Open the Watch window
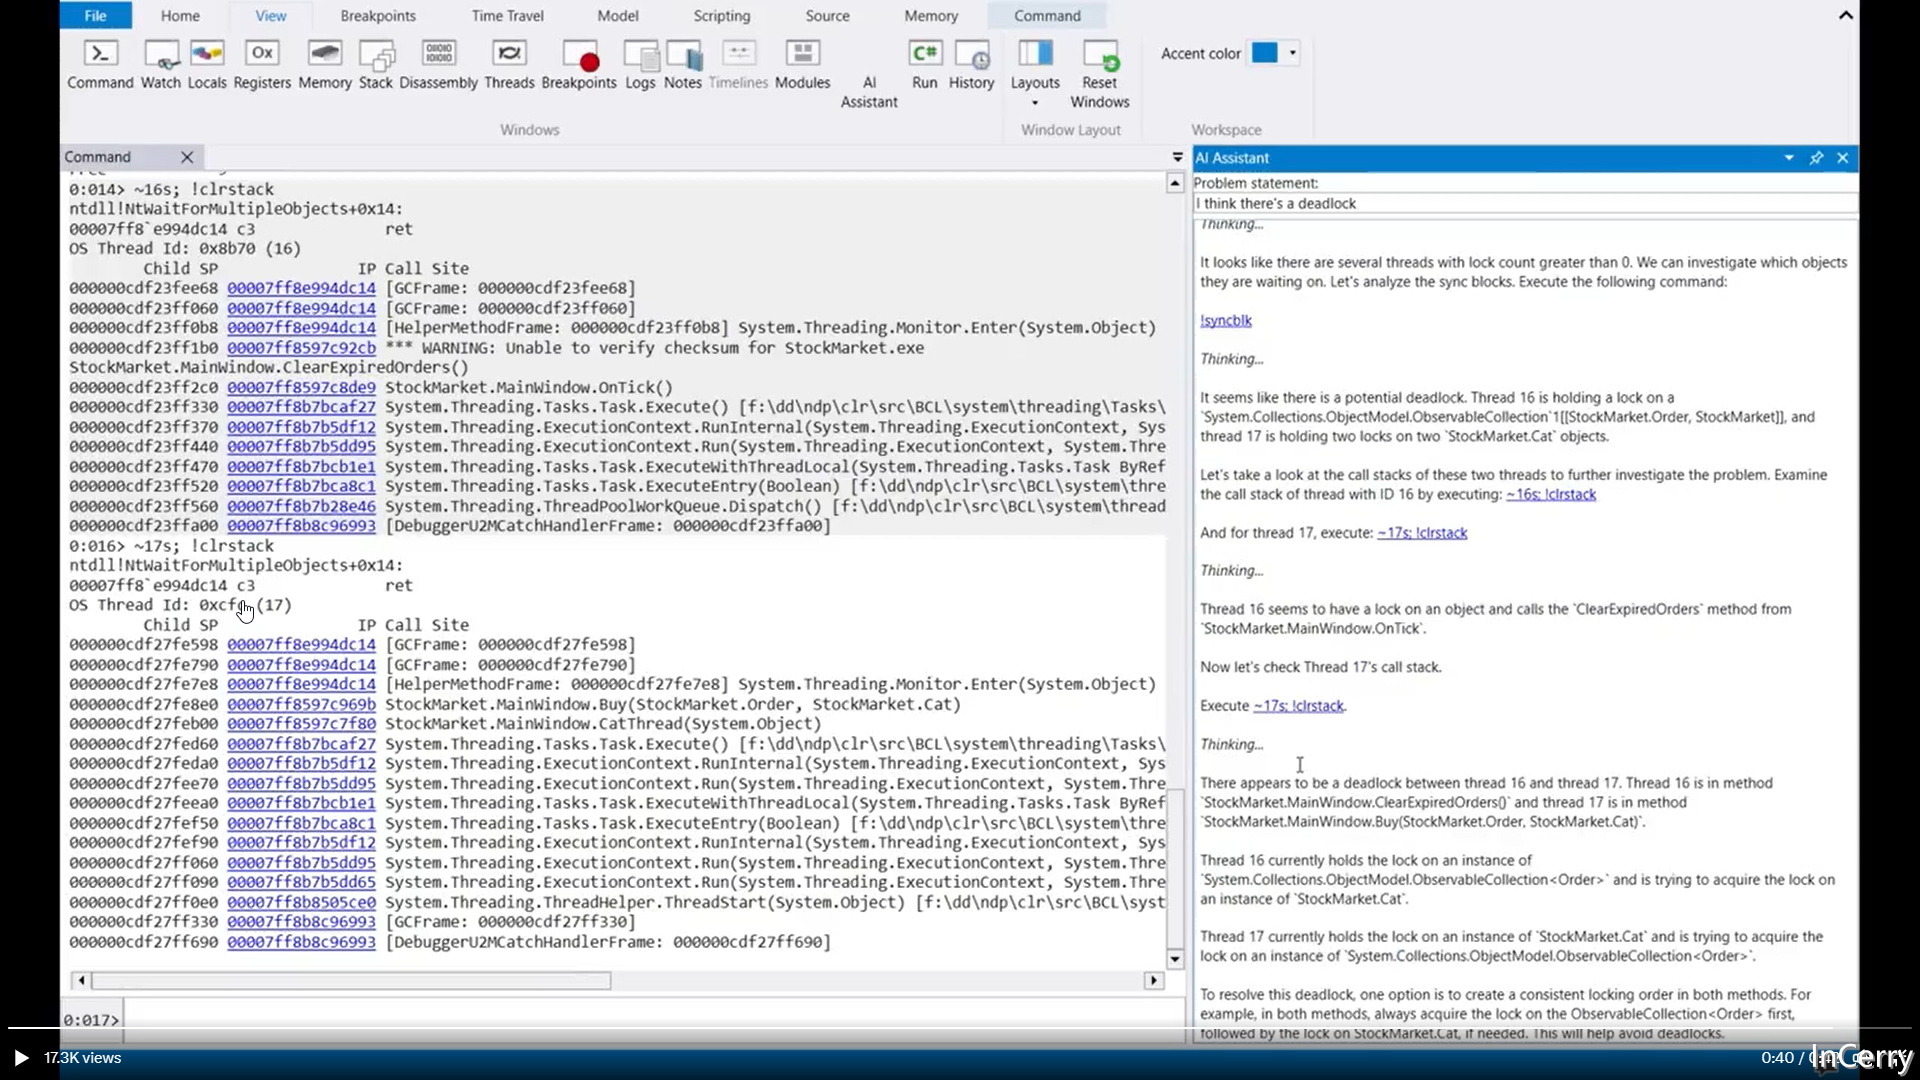The height and width of the screenshot is (1080, 1920). pos(161,64)
